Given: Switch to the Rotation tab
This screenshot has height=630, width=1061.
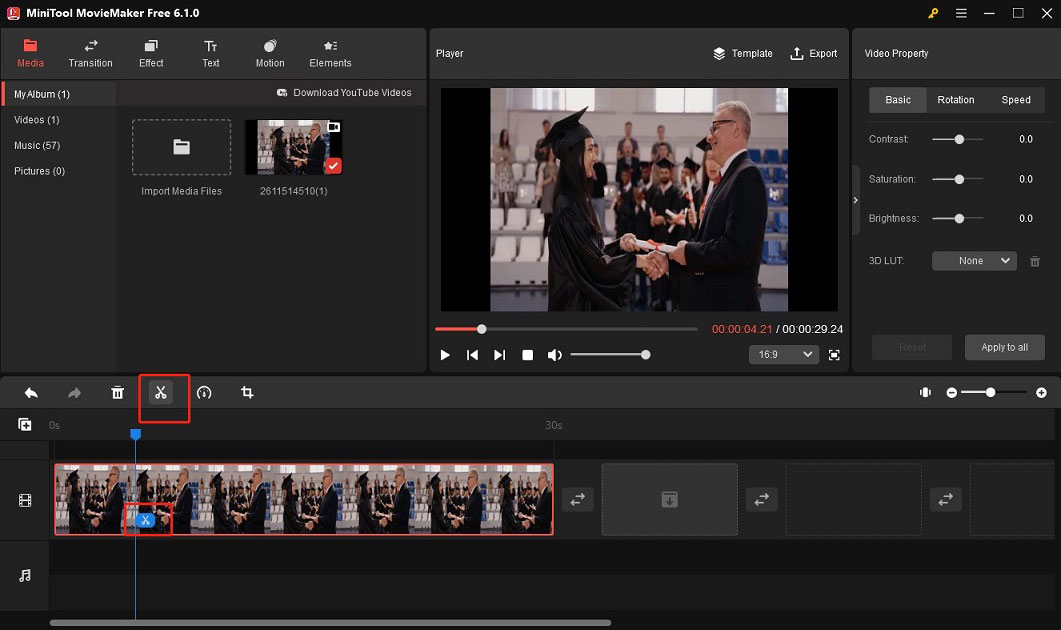Looking at the screenshot, I should (956, 100).
